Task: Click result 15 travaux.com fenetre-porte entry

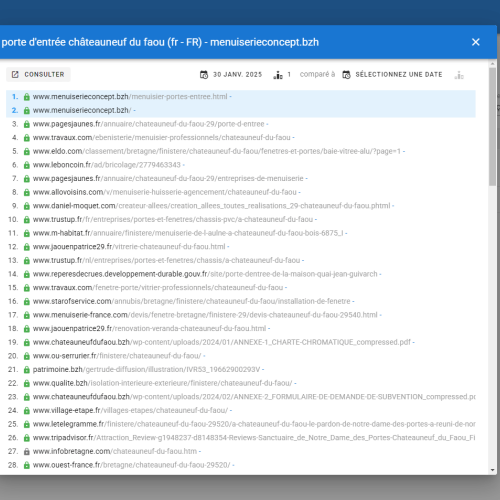Action: click(158, 288)
